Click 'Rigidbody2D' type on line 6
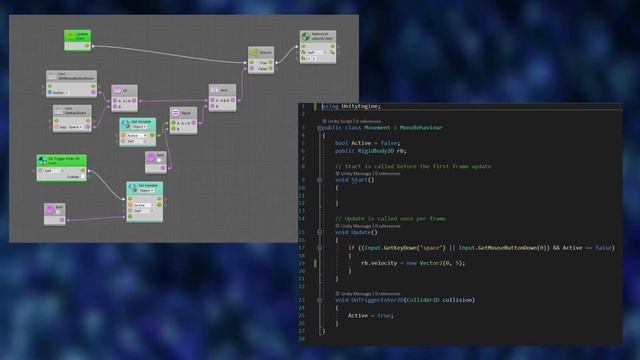 (376, 151)
